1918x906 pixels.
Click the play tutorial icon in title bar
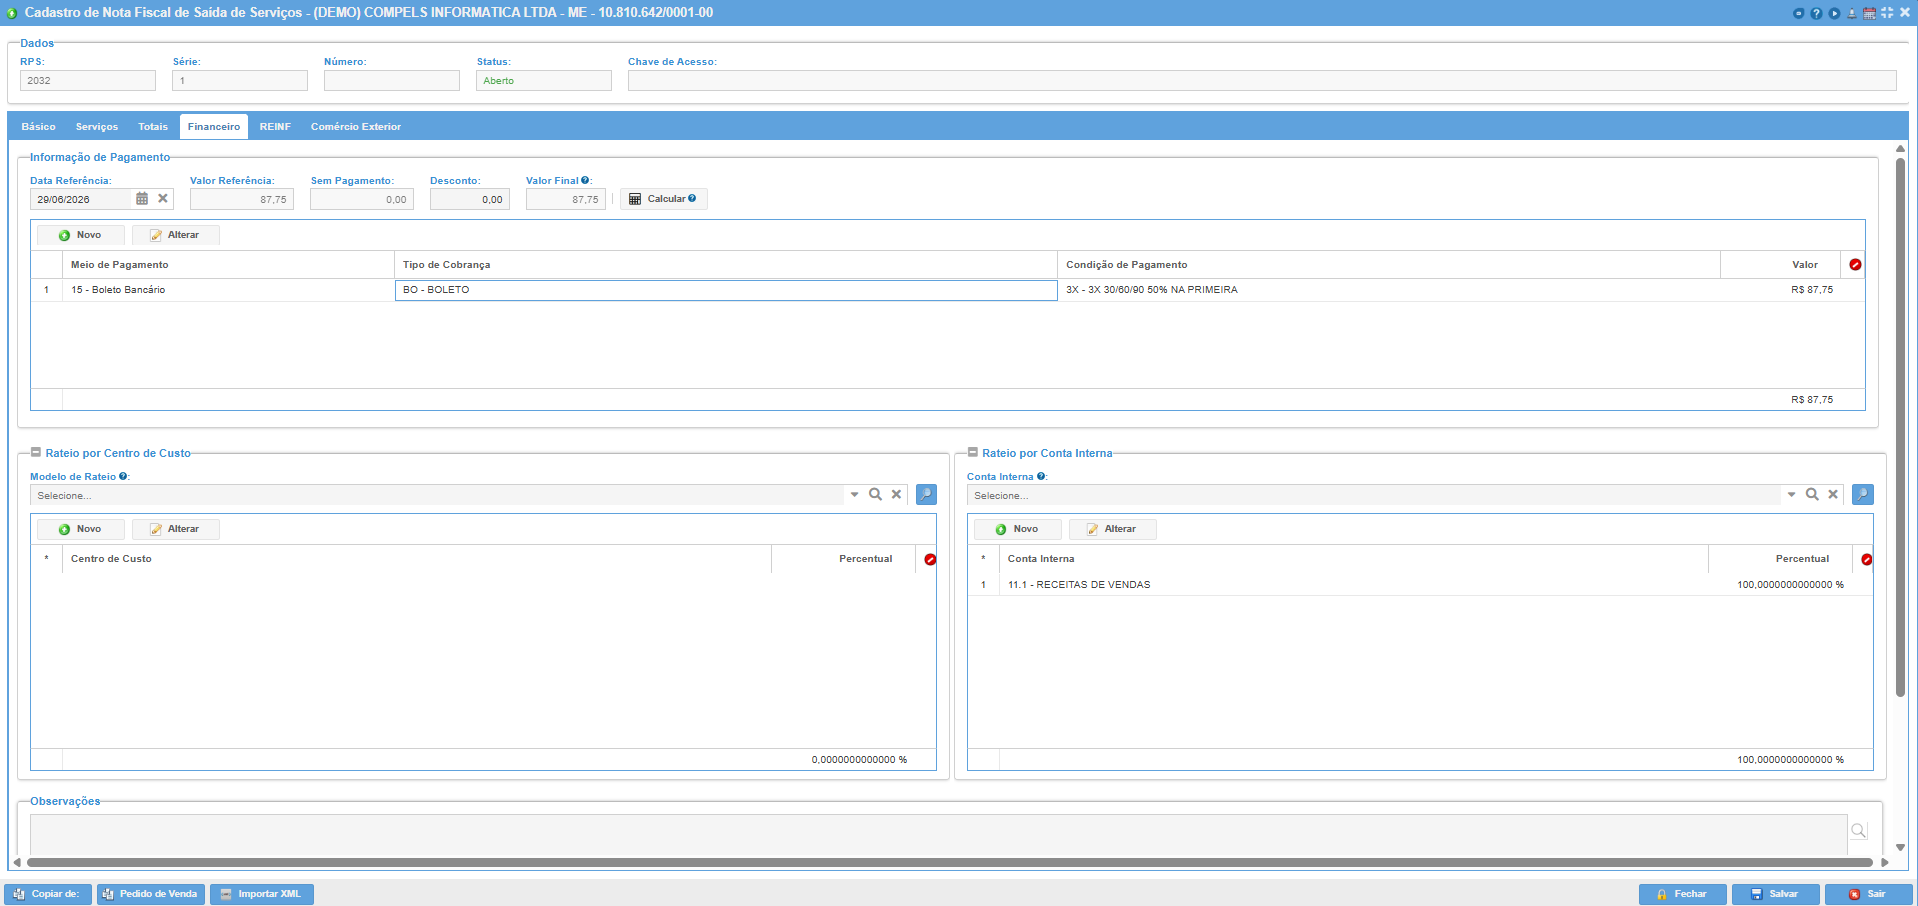[x=1834, y=13]
